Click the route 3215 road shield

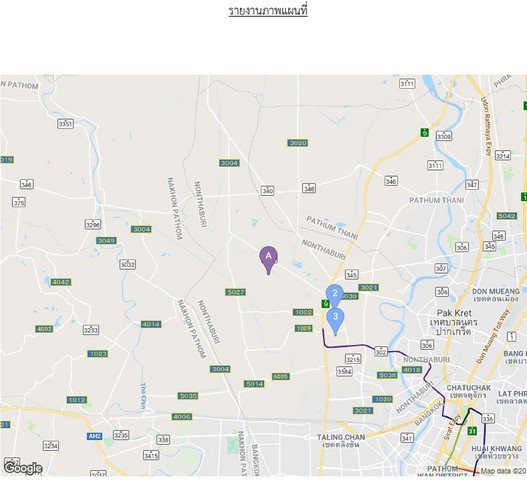point(353,359)
